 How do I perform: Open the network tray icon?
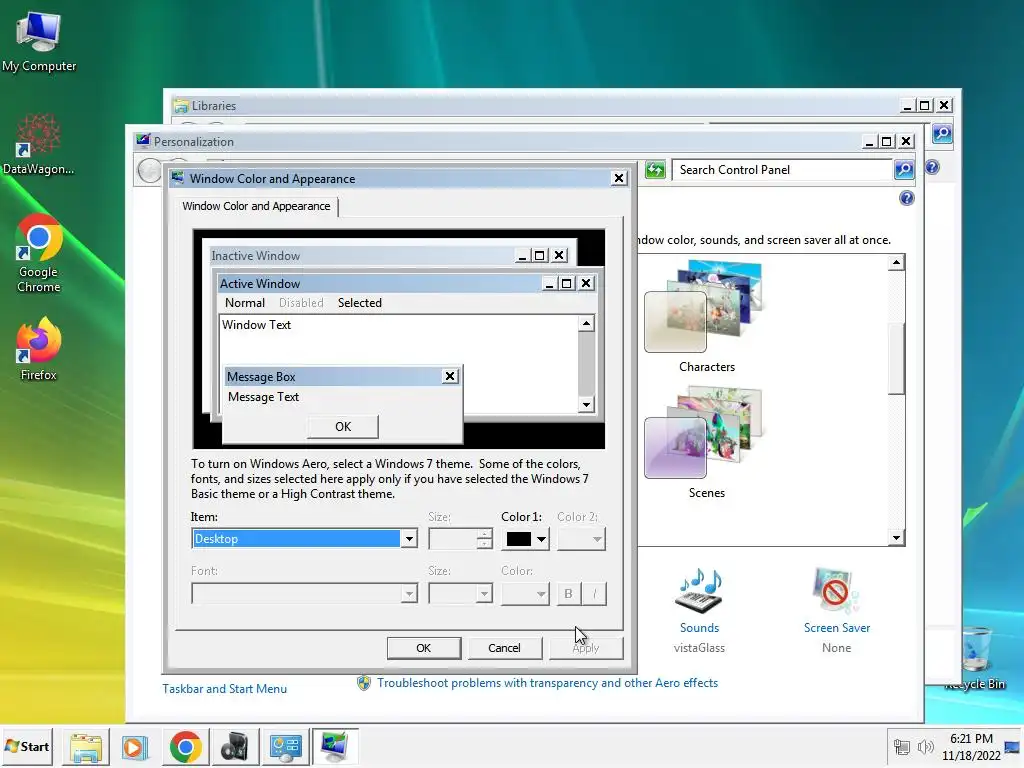pos(901,747)
